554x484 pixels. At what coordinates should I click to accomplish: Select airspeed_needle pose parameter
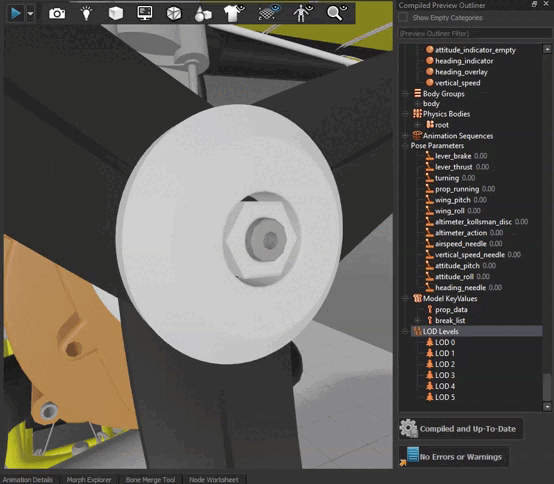click(469, 244)
